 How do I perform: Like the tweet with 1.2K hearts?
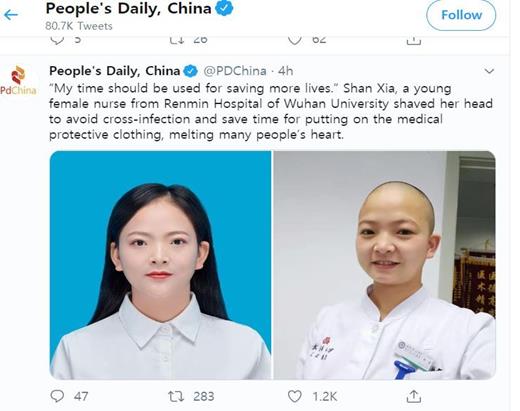tap(295, 396)
